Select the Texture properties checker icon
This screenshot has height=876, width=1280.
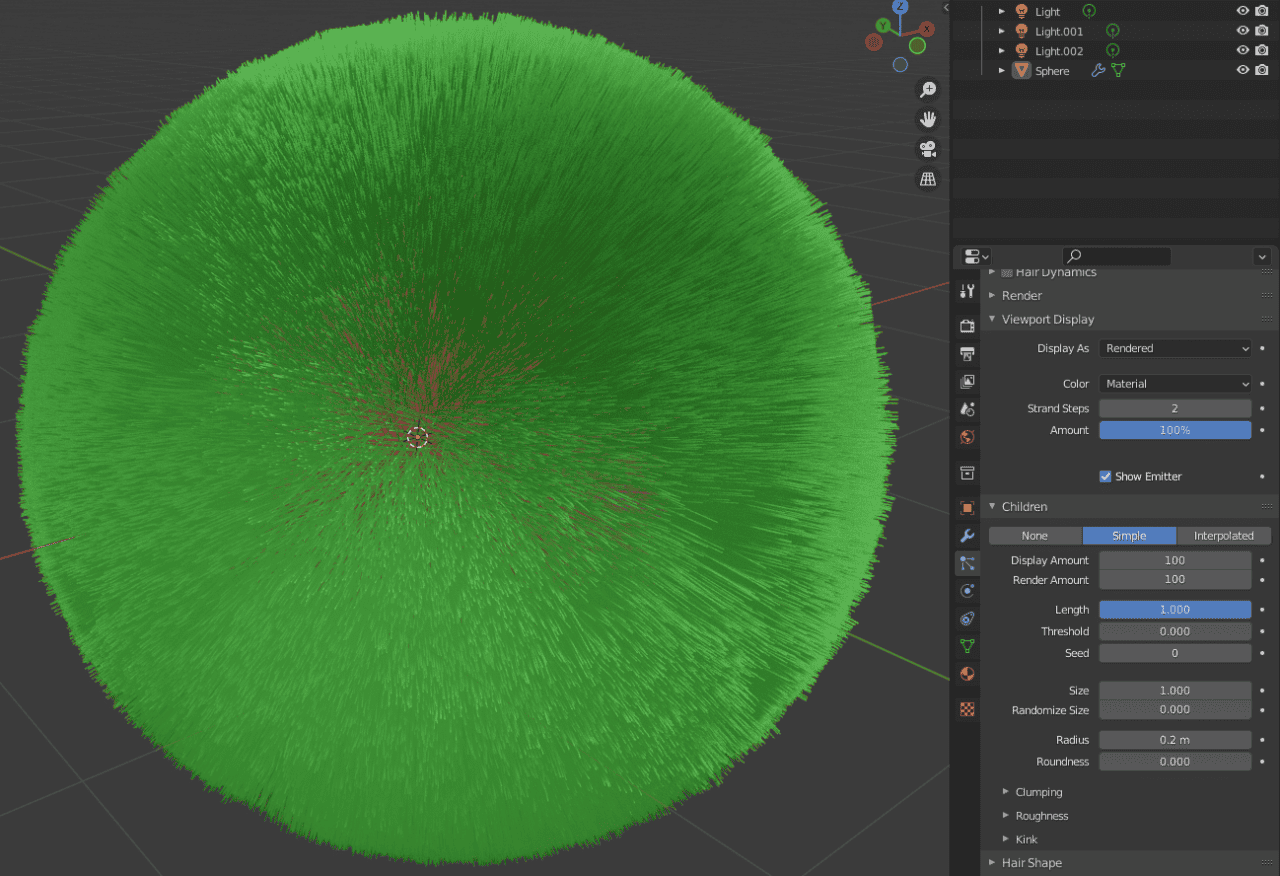[966, 708]
